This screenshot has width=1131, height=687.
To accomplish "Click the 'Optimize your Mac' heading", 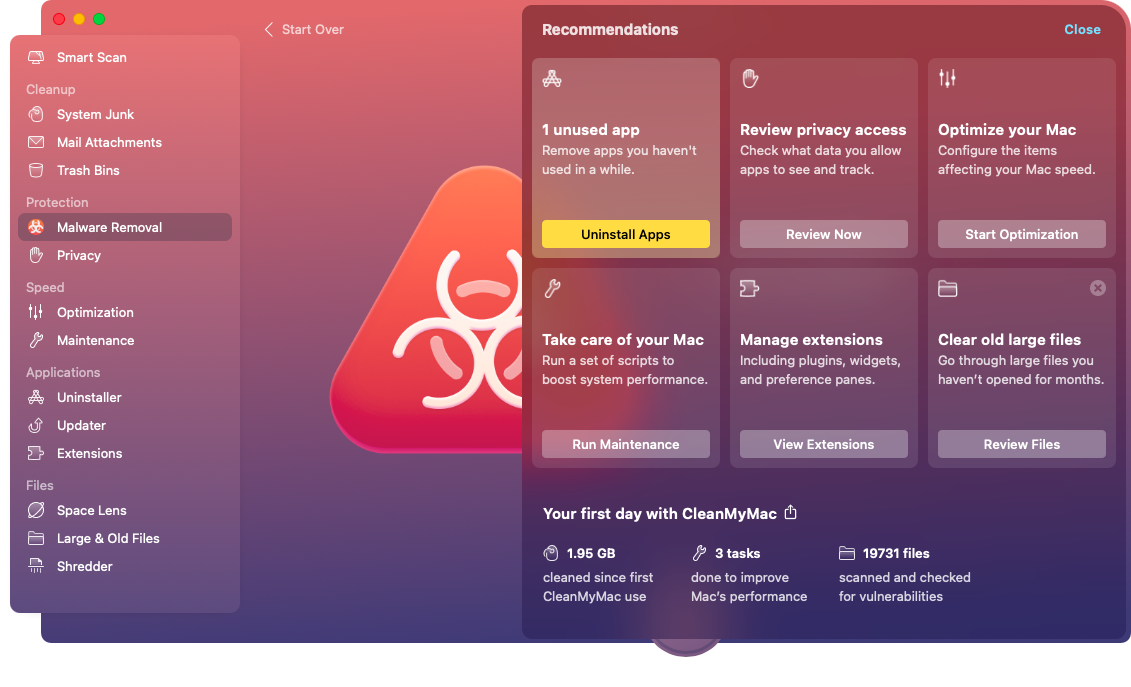I will click(x=1007, y=130).
